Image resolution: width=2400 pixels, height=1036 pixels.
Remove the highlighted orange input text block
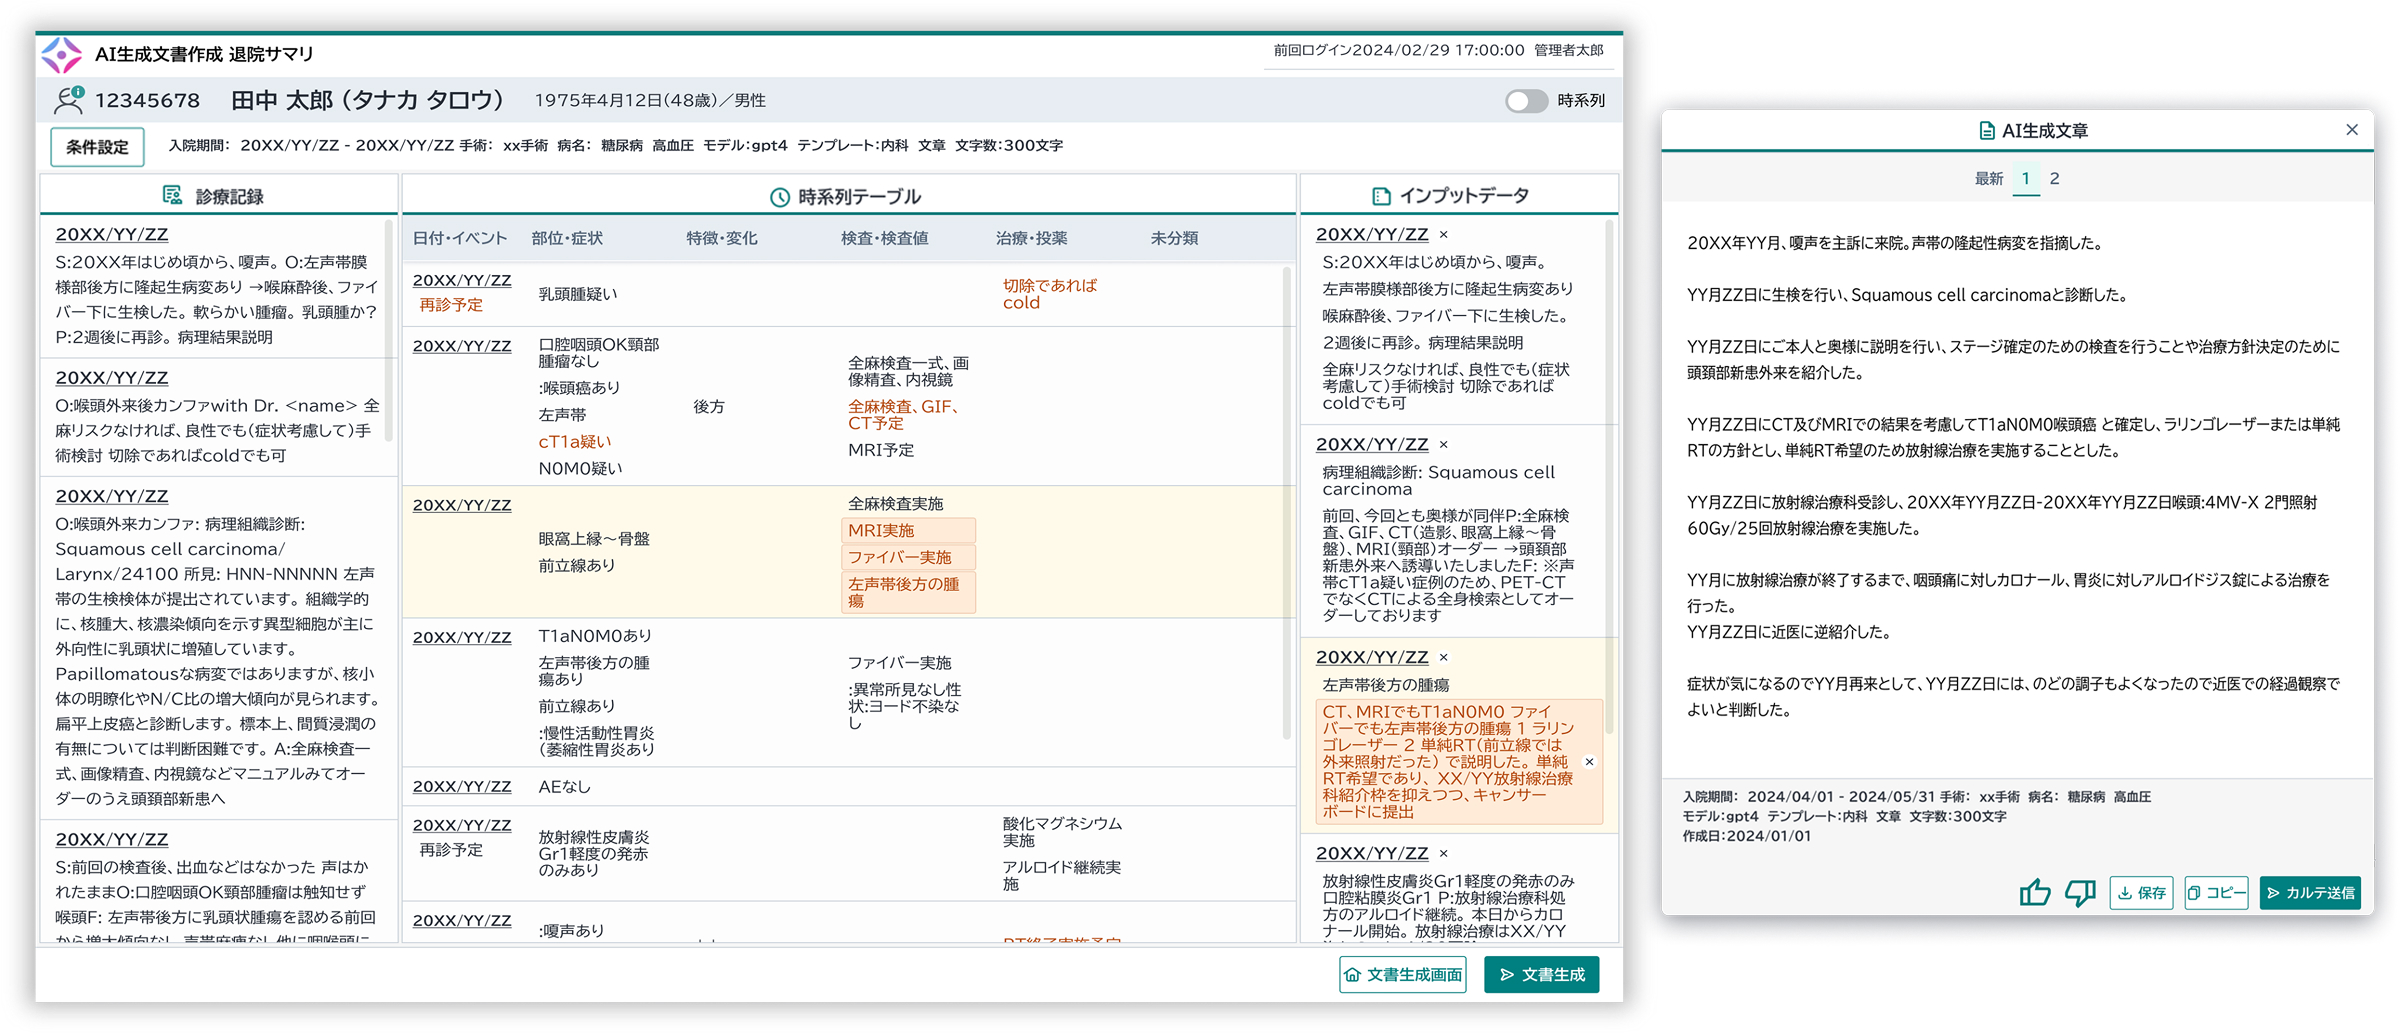[x=1589, y=762]
